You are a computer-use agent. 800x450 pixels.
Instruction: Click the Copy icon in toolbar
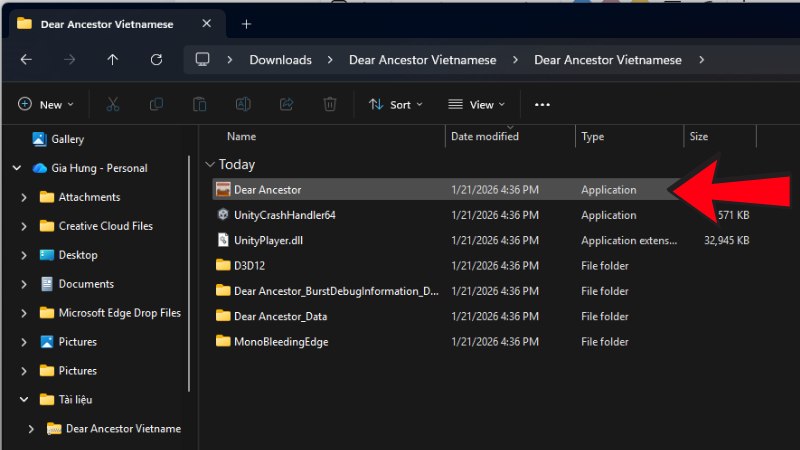point(156,104)
